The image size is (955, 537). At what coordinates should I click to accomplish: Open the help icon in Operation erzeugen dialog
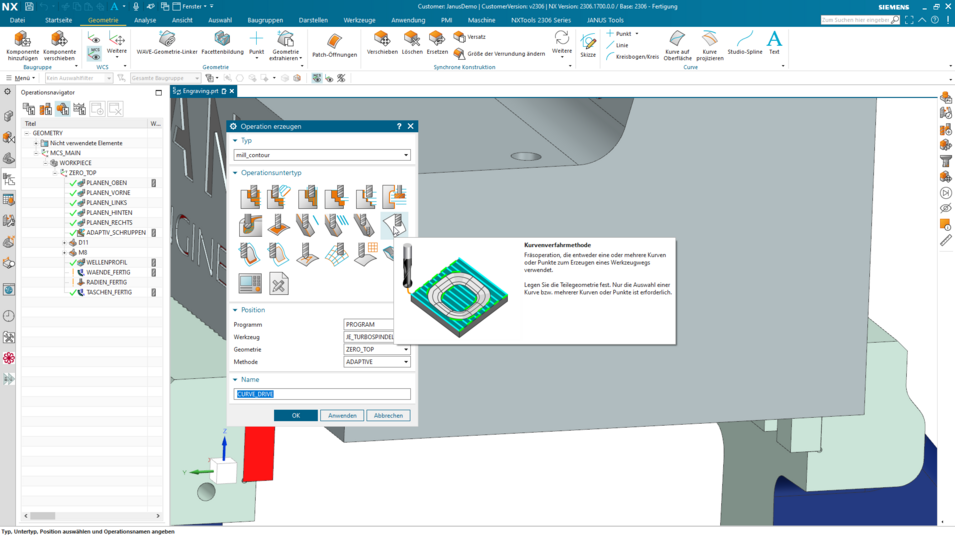pos(399,127)
